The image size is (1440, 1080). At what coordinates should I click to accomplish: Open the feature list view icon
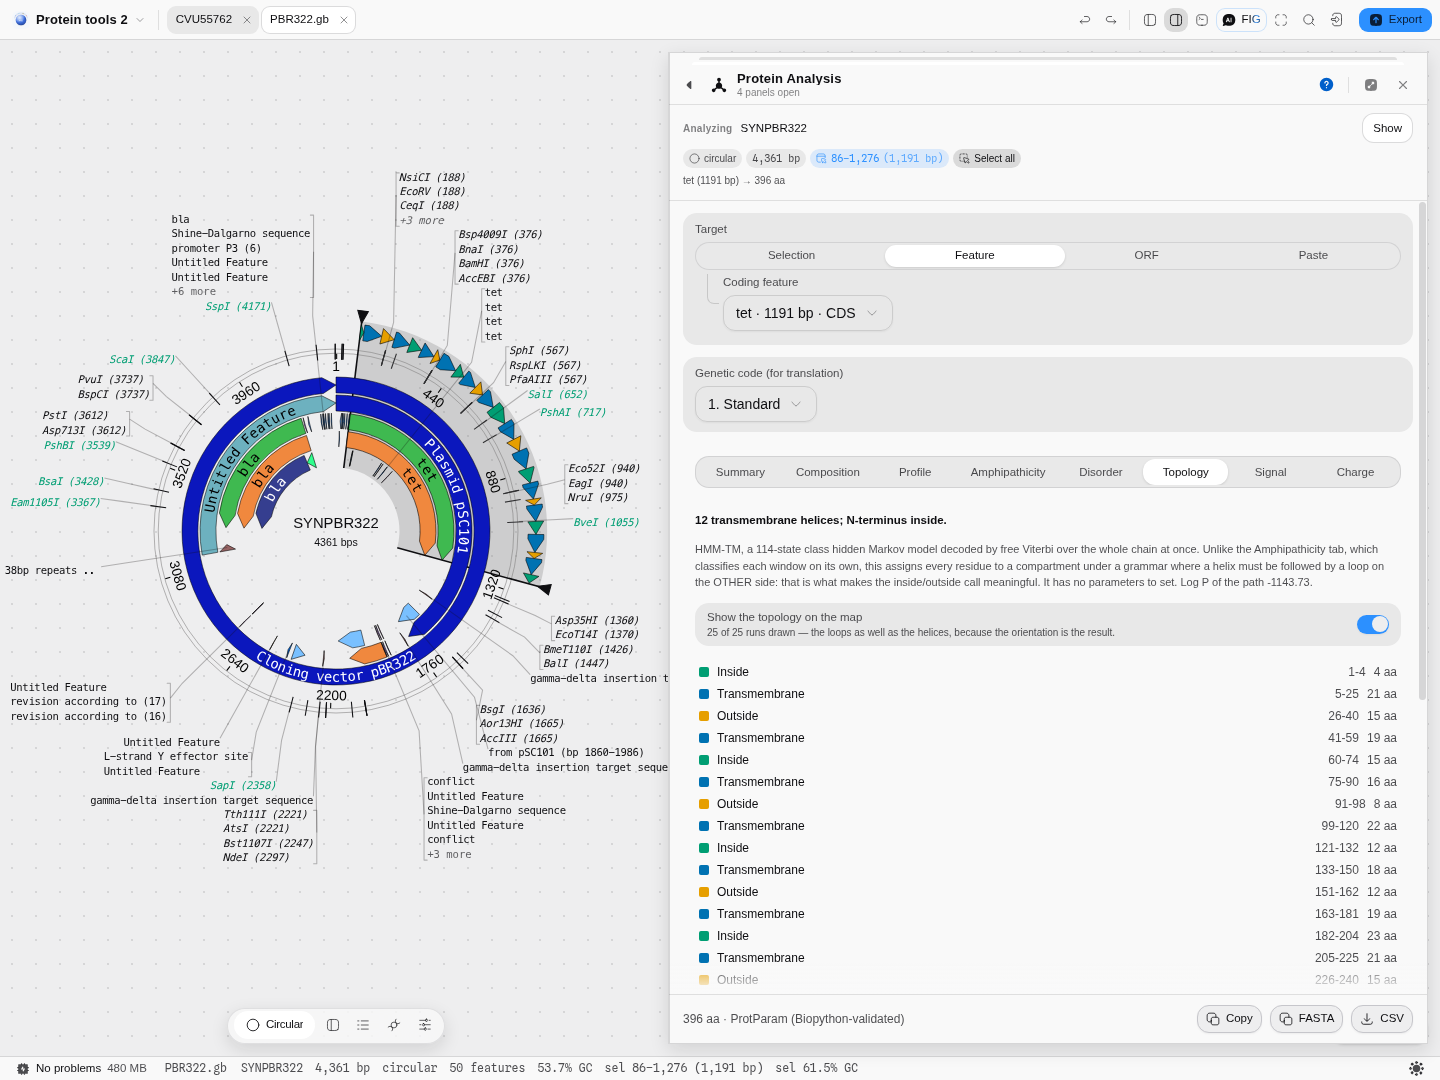363,1025
